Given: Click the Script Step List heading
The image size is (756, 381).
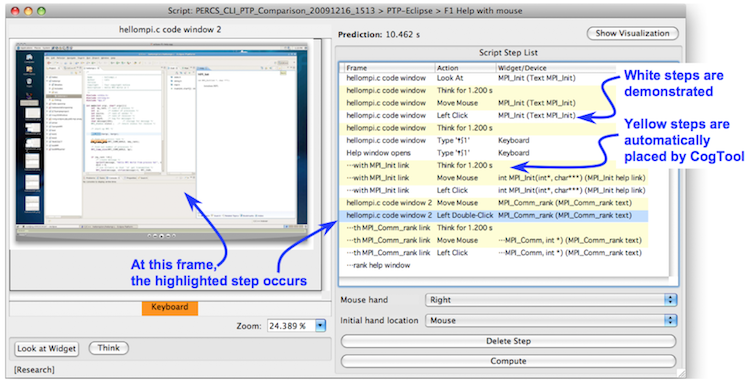Looking at the screenshot, I should (x=508, y=53).
